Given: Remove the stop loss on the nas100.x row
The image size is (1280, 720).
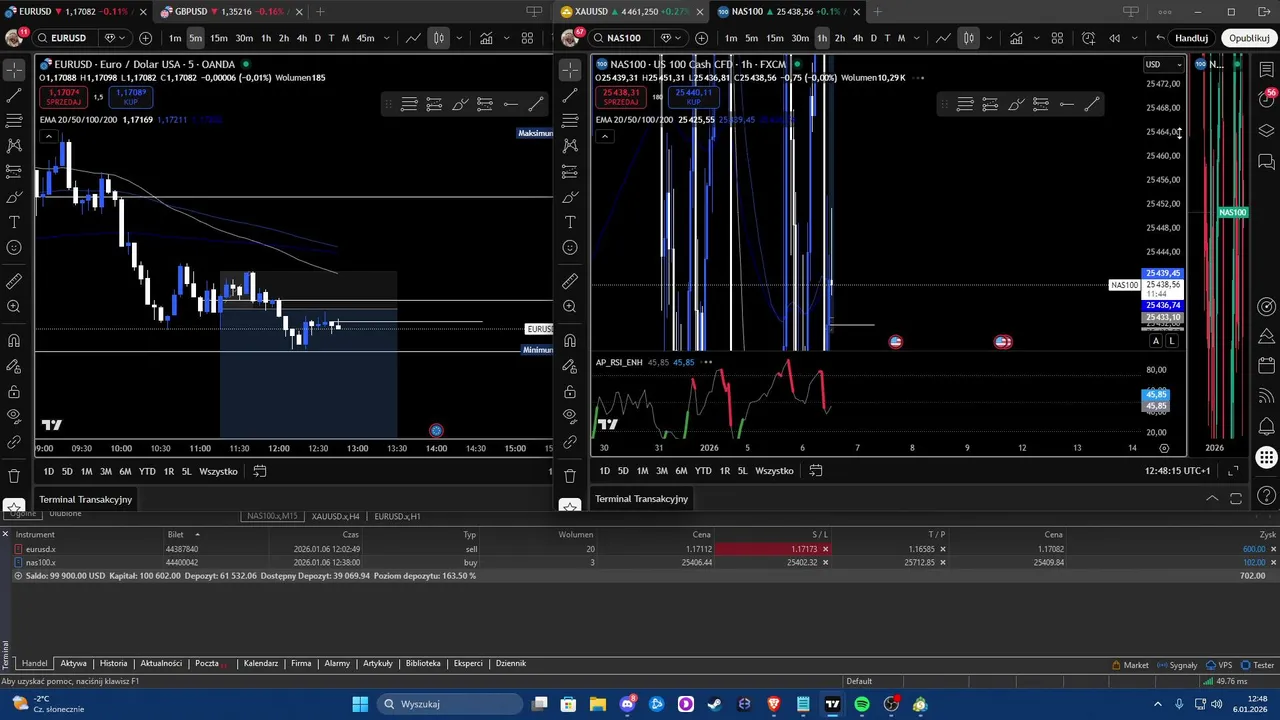Looking at the screenshot, I should tap(825, 562).
